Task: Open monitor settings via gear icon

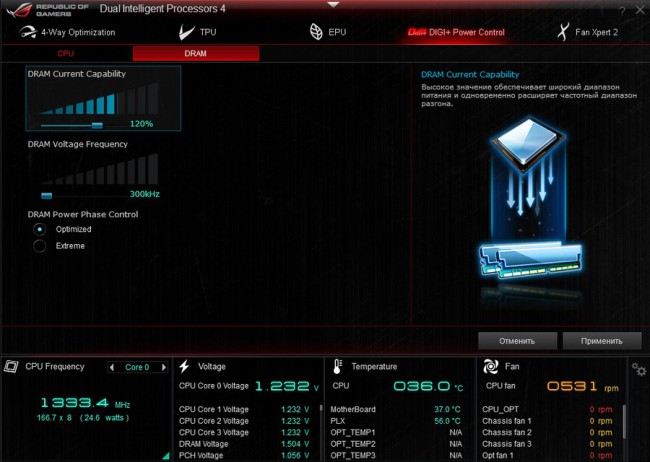Action: pos(638,369)
